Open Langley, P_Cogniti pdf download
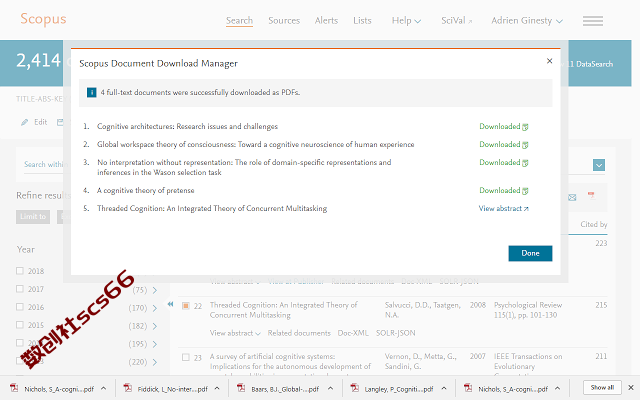The height and width of the screenshot is (400, 640). pos(393,389)
